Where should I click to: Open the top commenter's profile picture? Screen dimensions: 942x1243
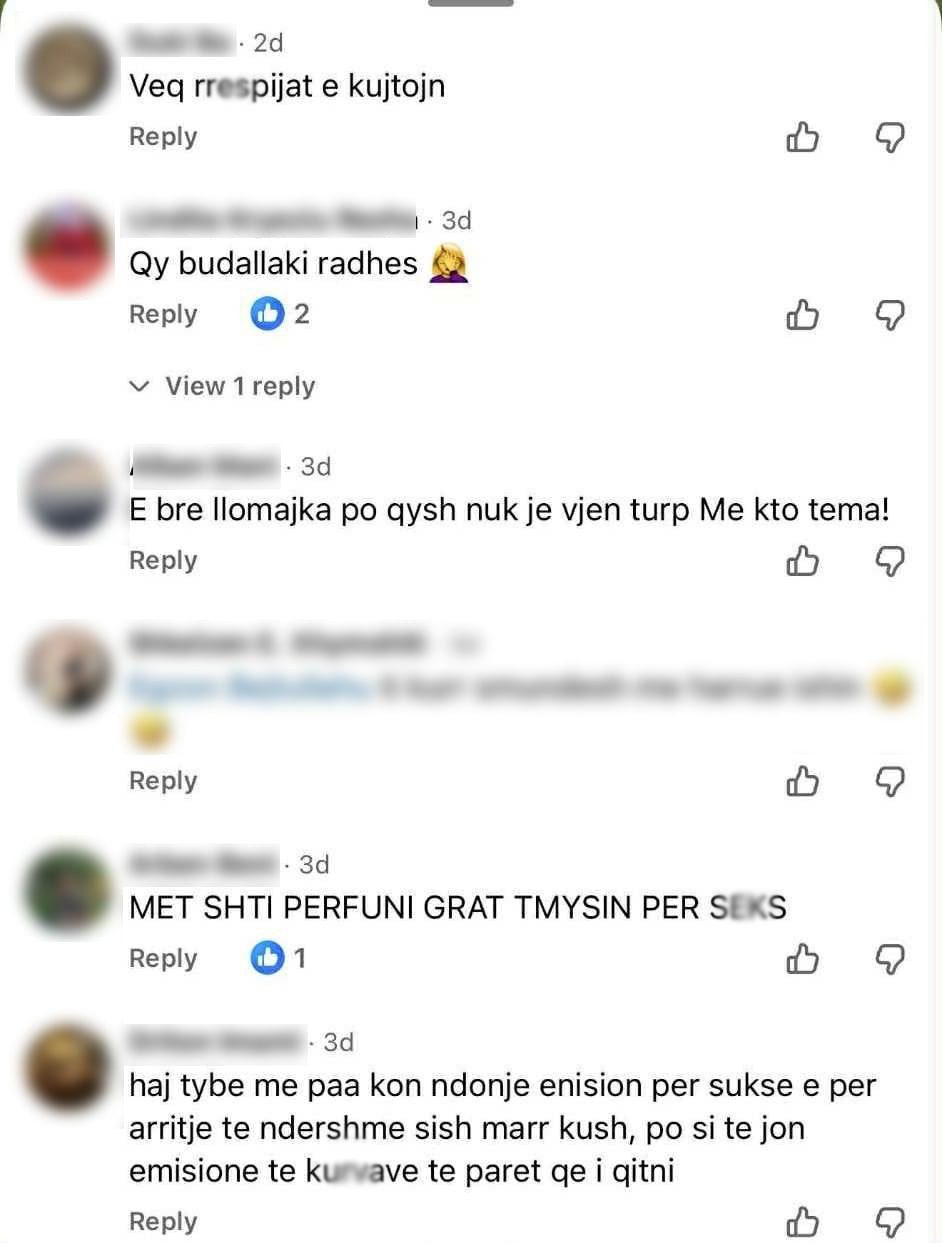69,69
